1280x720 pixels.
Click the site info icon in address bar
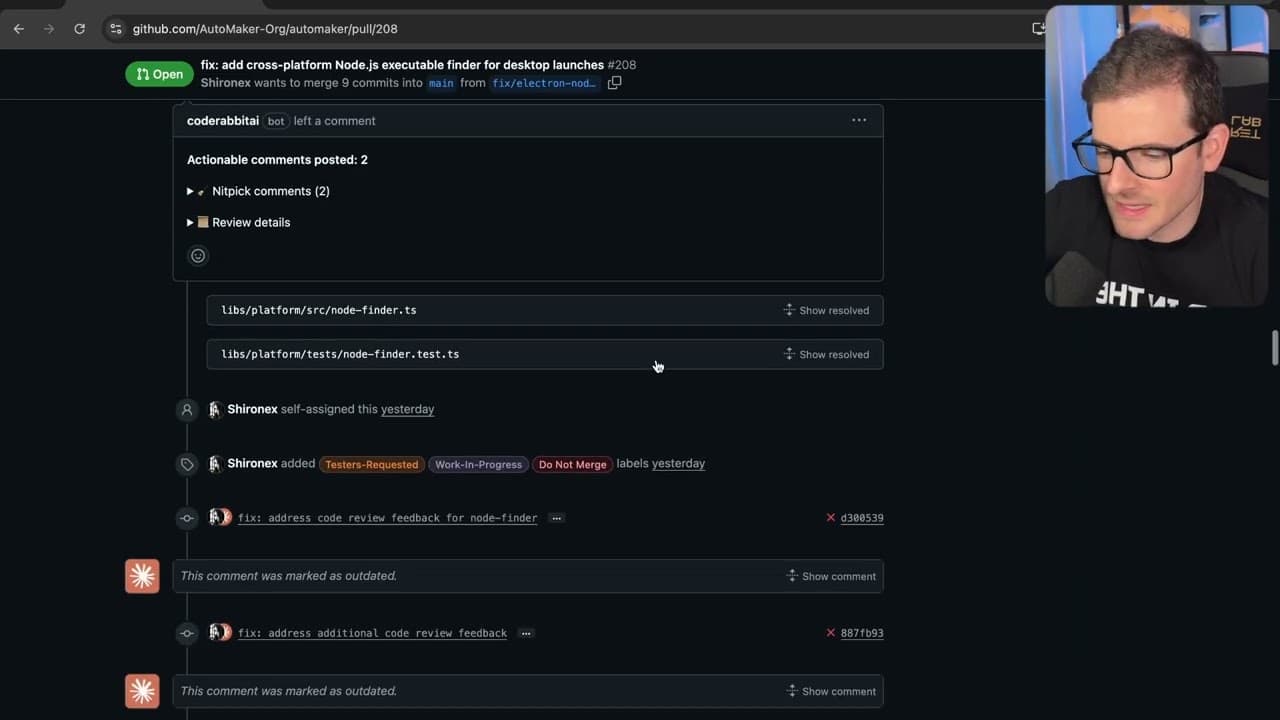click(116, 29)
